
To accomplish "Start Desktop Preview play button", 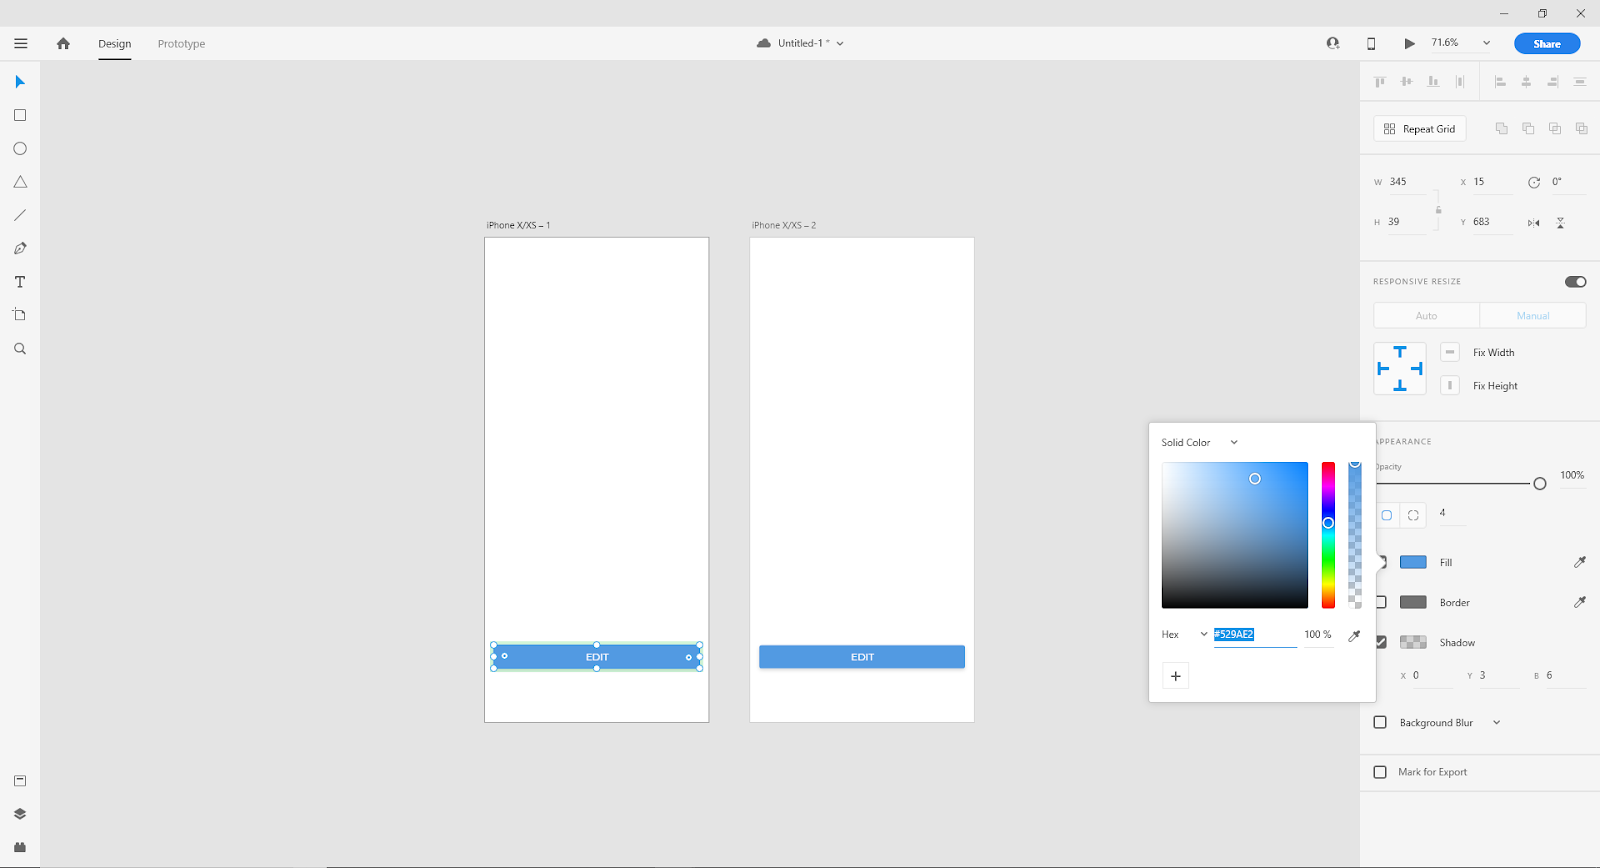I will click(x=1409, y=43).
